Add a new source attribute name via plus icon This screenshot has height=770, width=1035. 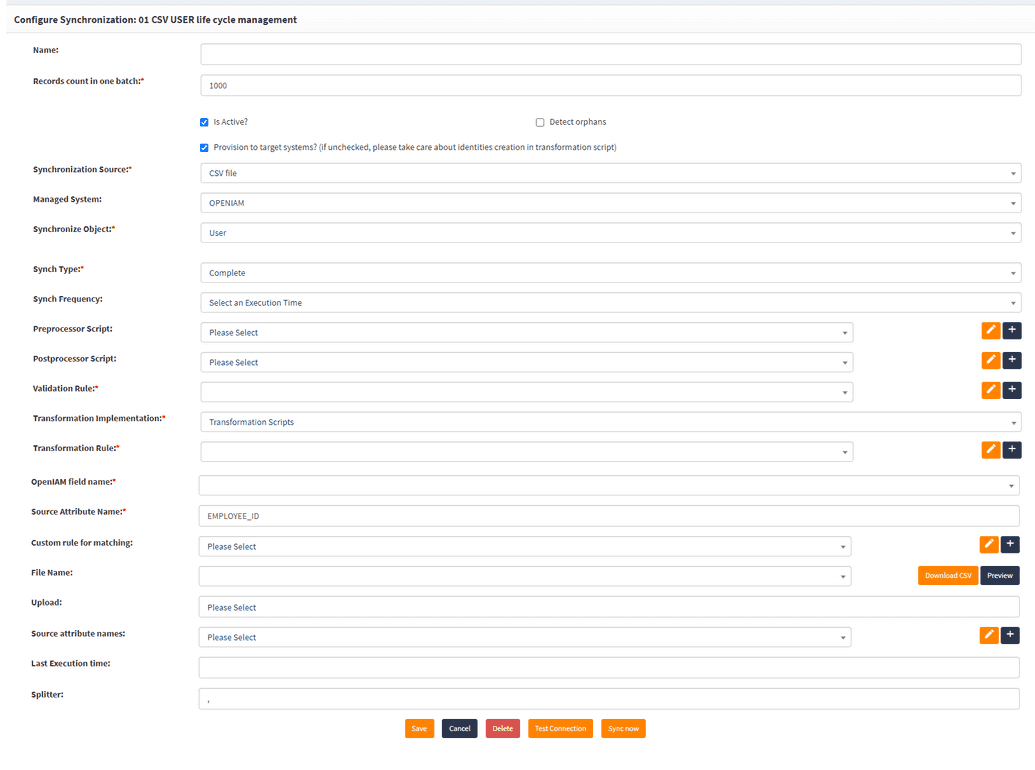pyautogui.click(x=1012, y=635)
